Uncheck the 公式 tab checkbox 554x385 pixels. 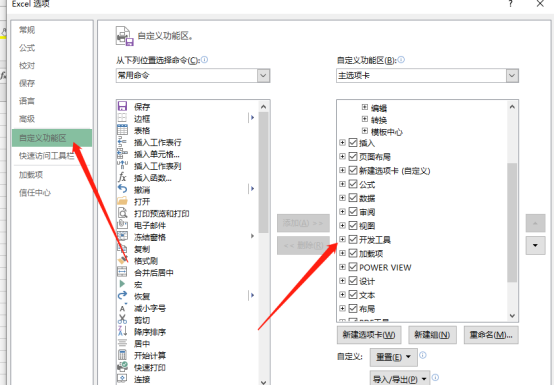(353, 184)
